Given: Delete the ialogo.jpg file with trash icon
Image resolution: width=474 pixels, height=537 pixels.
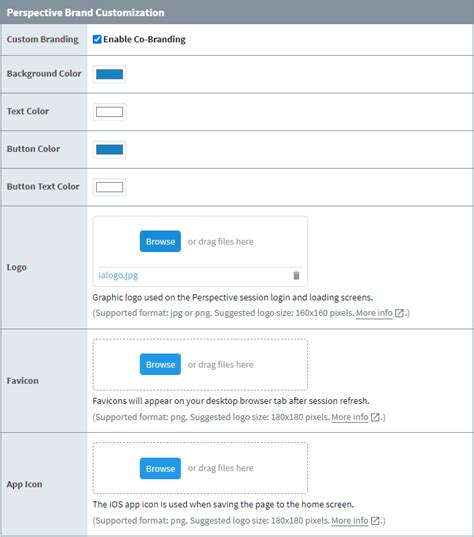Looking at the screenshot, I should pyautogui.click(x=296, y=275).
